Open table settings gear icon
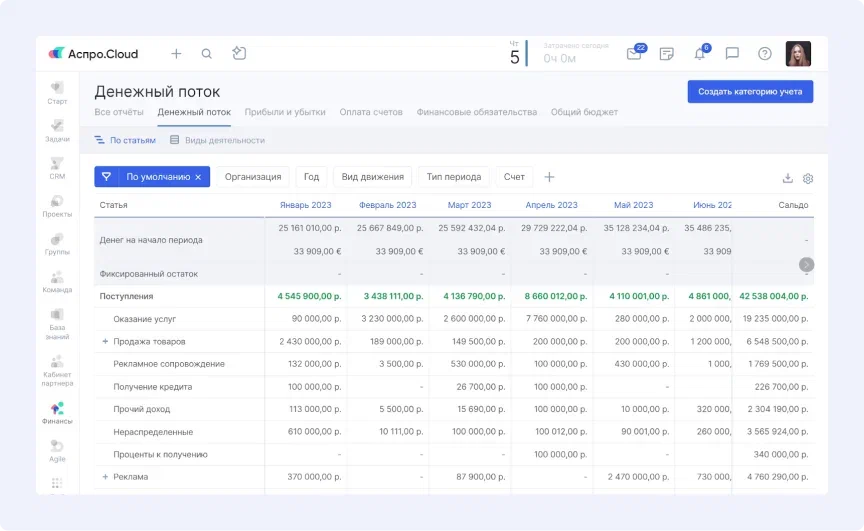This screenshot has height=531, width=864. click(808, 178)
